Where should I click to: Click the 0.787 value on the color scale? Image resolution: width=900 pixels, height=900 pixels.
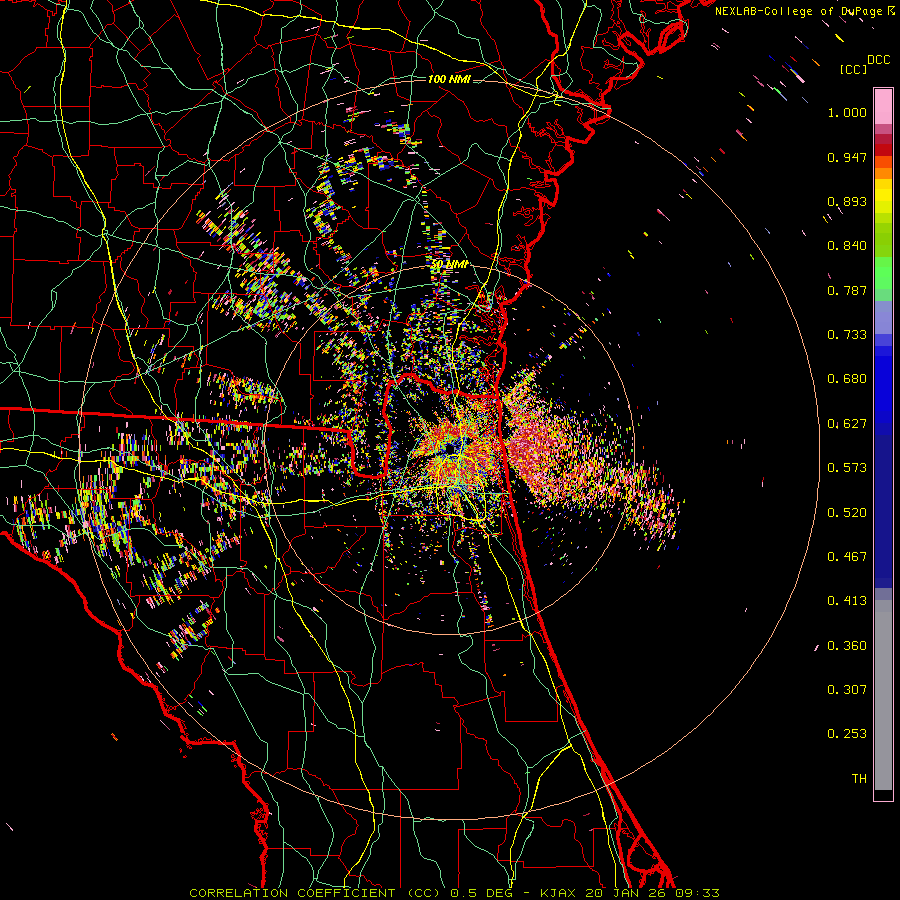point(847,290)
